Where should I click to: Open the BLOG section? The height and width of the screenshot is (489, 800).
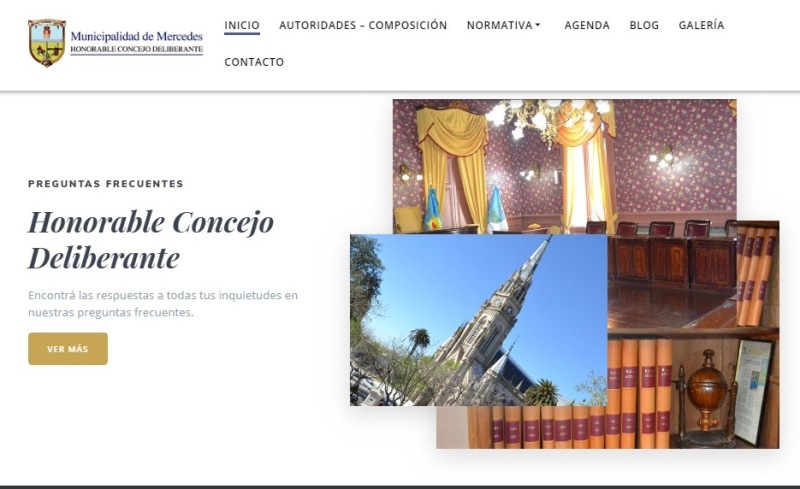(x=644, y=26)
